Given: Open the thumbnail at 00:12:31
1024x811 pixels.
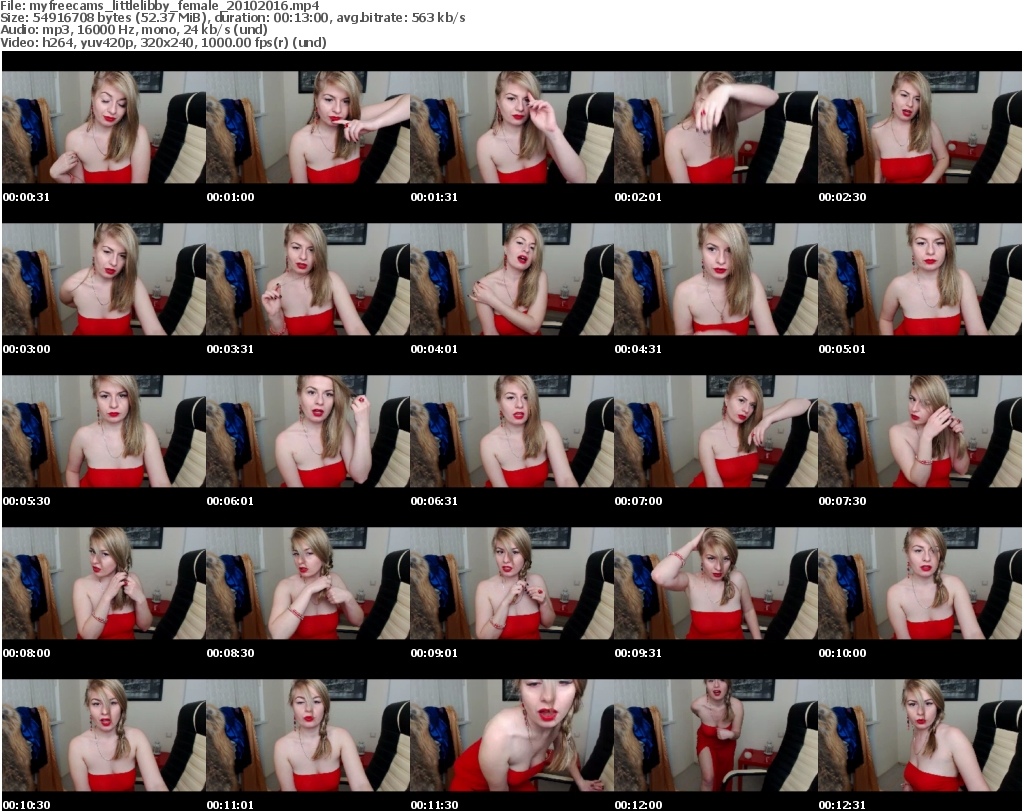Looking at the screenshot, I should (x=920, y=735).
